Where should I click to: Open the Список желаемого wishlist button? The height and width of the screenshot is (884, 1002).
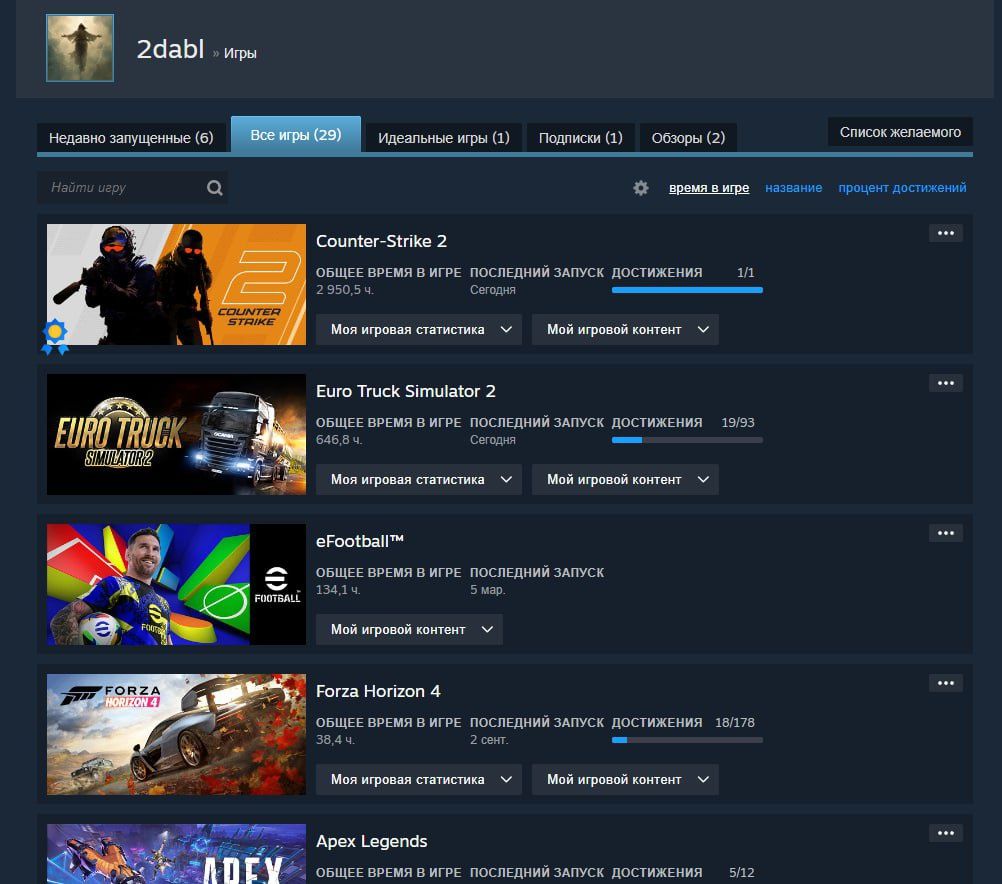900,132
